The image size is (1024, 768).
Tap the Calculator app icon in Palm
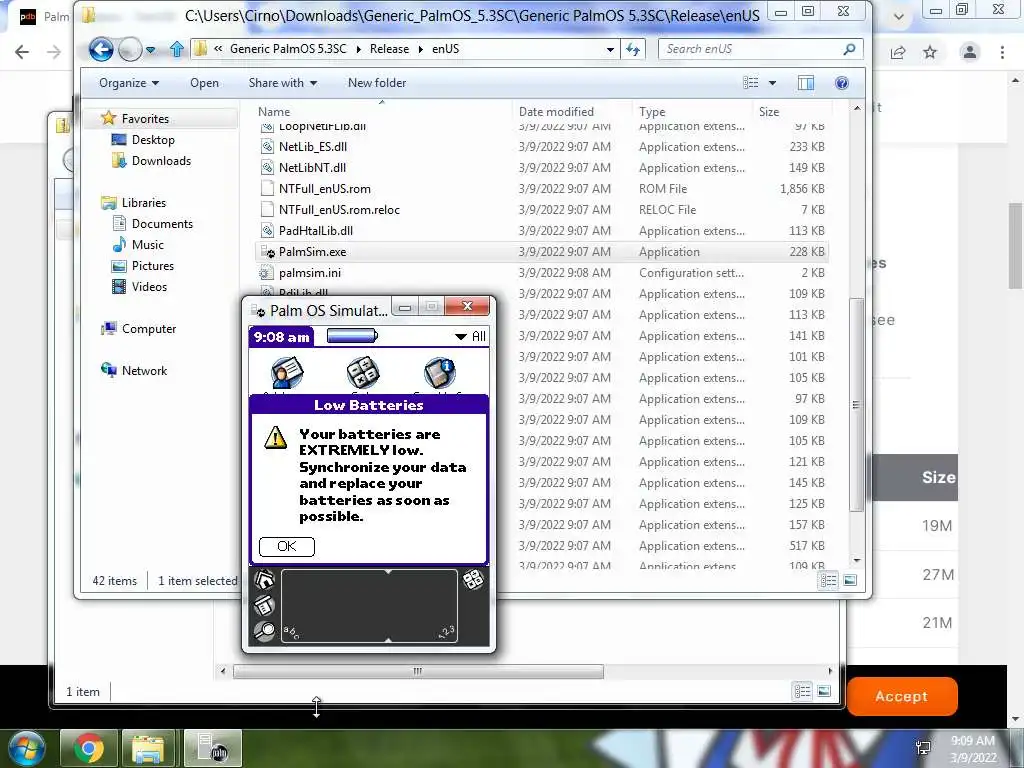pos(363,374)
